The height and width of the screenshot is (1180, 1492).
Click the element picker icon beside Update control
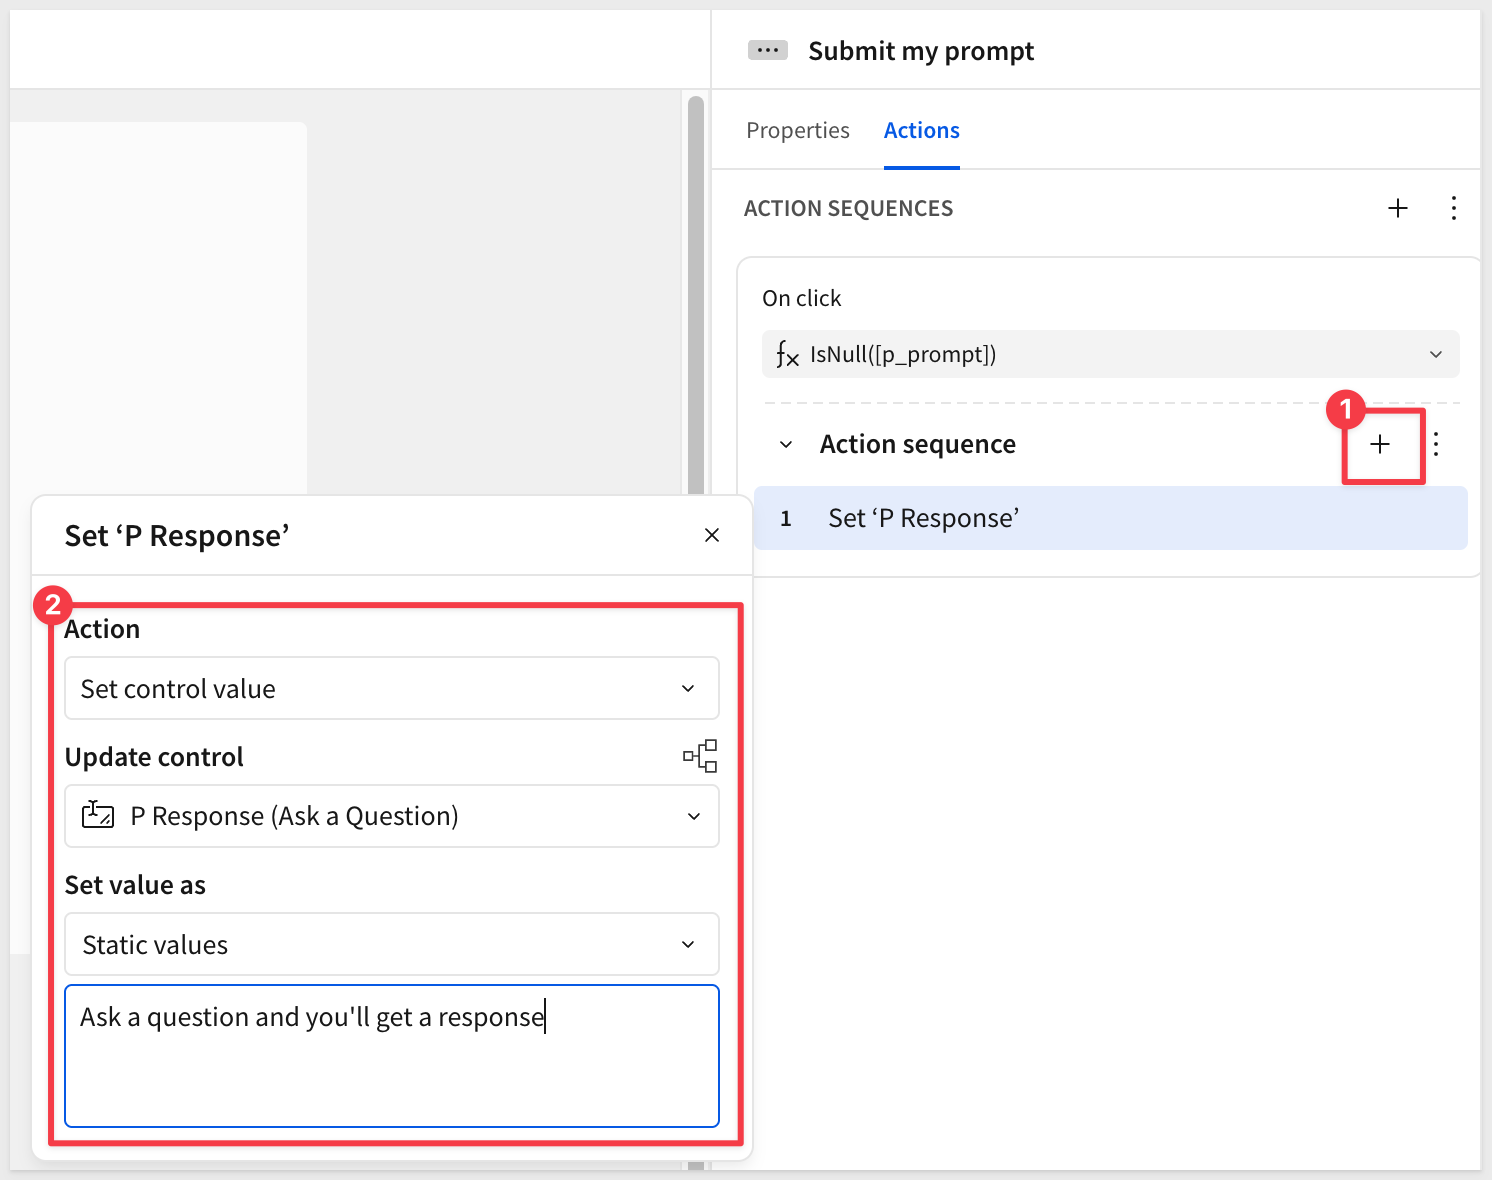point(700,756)
